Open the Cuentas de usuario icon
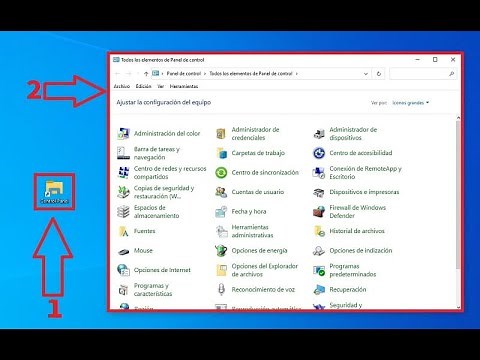480x360 pixels. pyautogui.click(x=221, y=192)
